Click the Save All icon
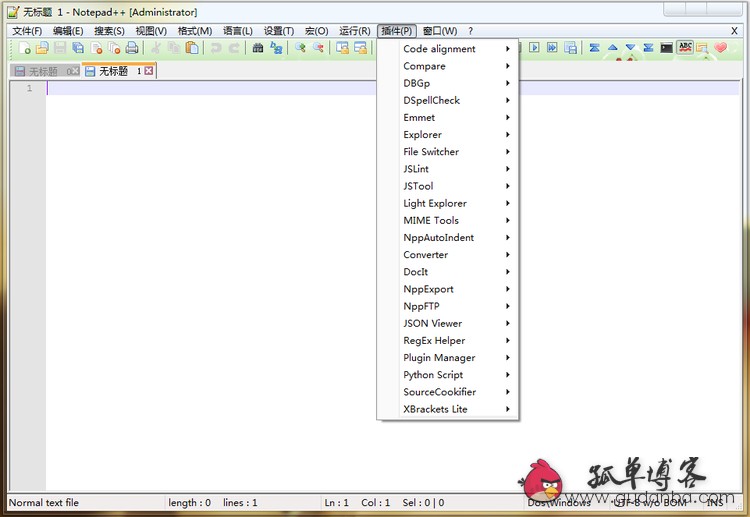The image size is (750, 517). coord(78,48)
